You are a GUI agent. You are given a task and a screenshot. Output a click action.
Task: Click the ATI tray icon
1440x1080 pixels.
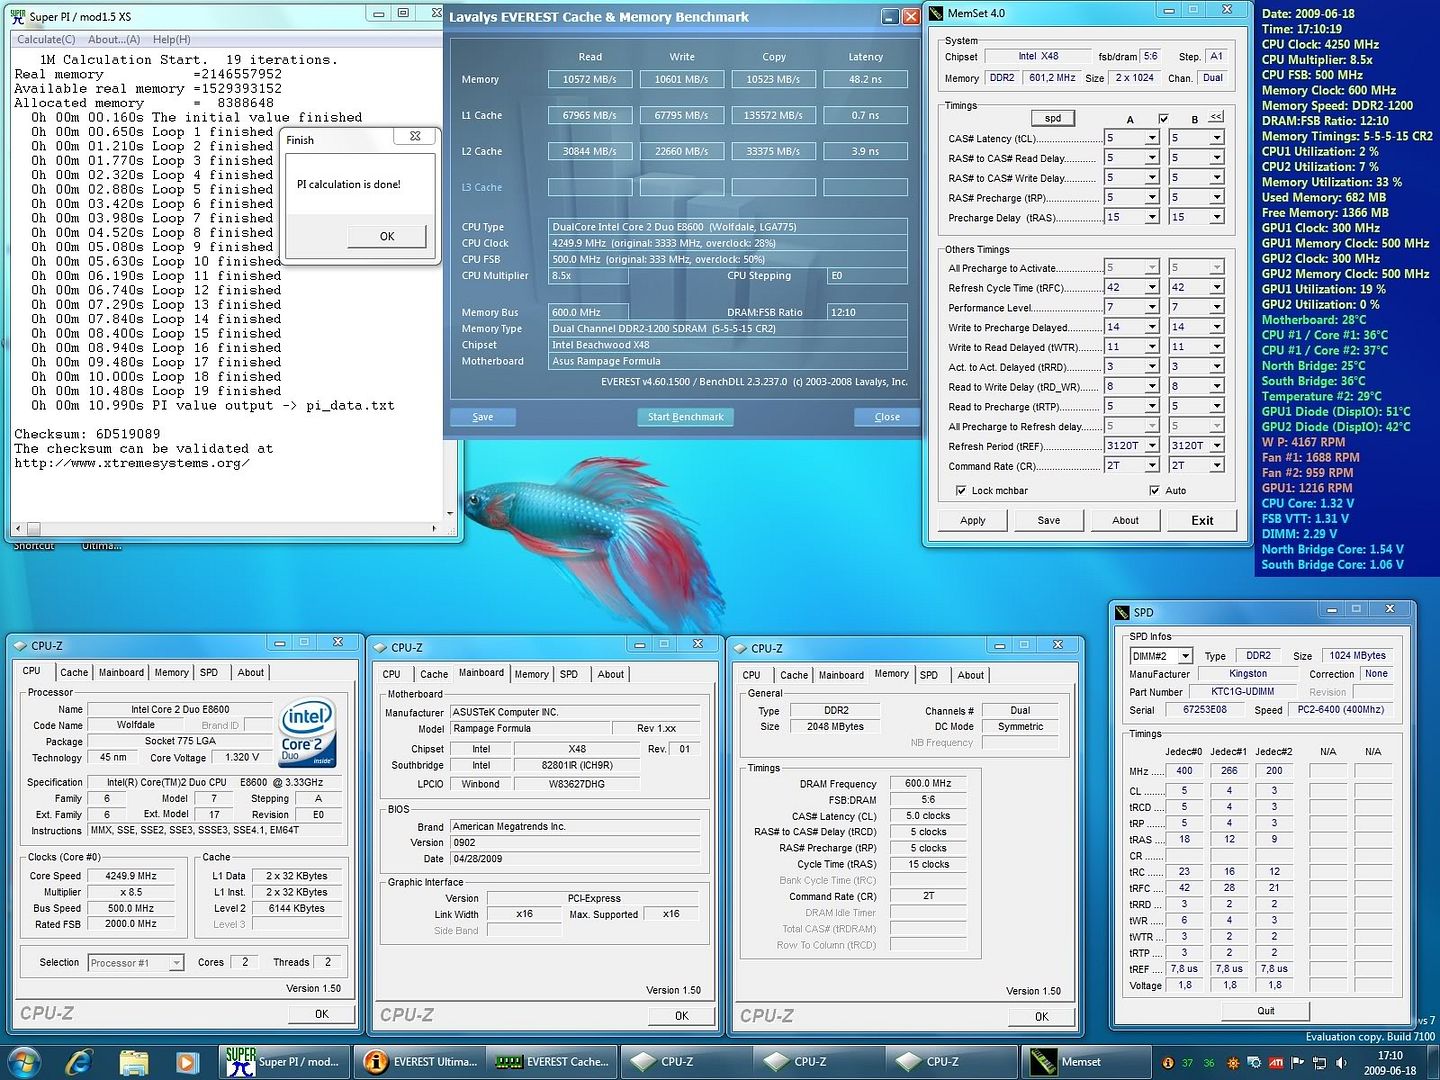[1276, 1063]
